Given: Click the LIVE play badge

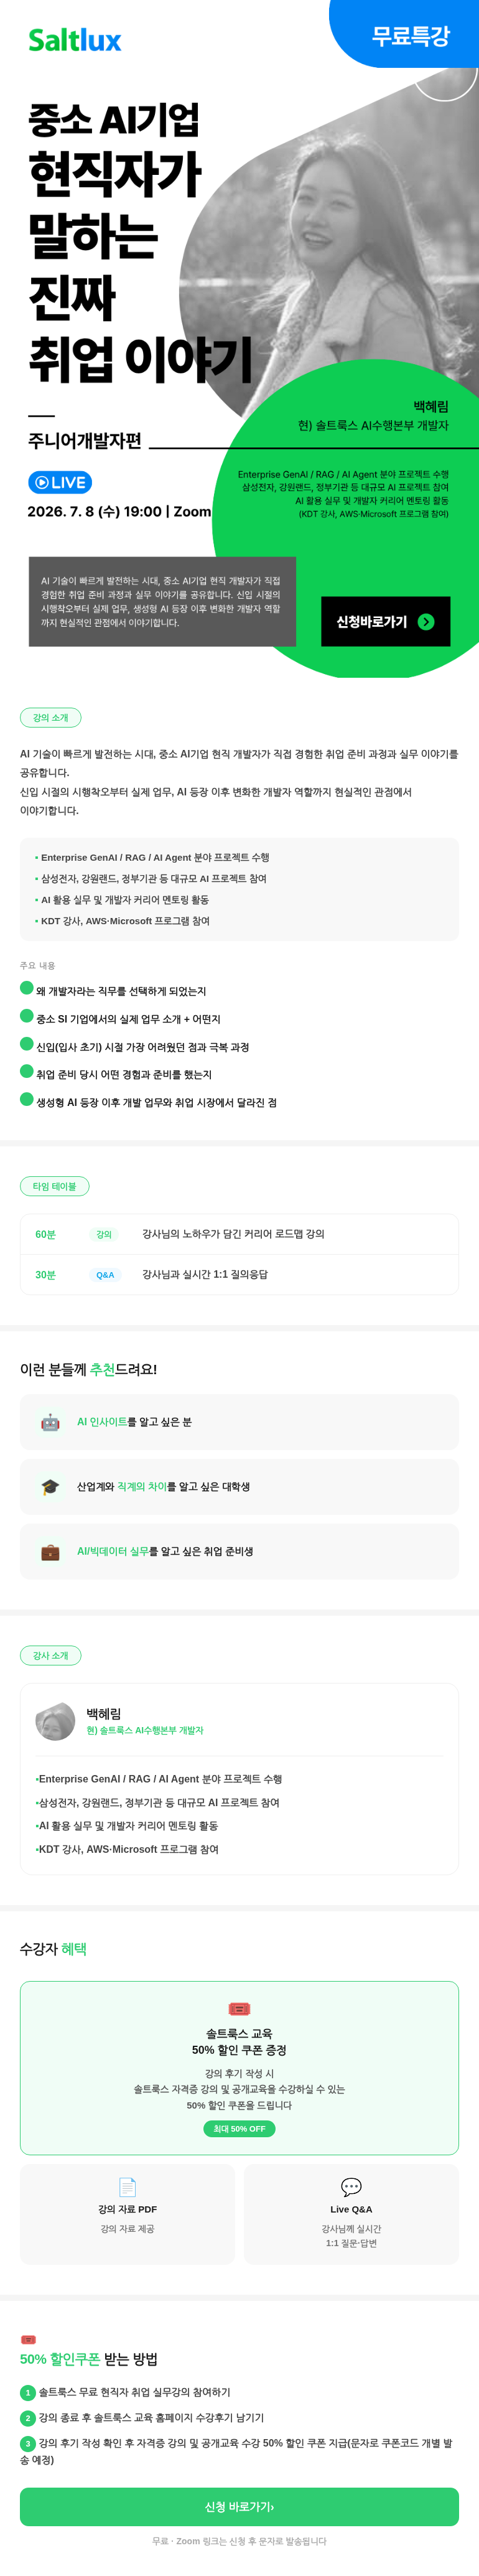Looking at the screenshot, I should tap(60, 482).
